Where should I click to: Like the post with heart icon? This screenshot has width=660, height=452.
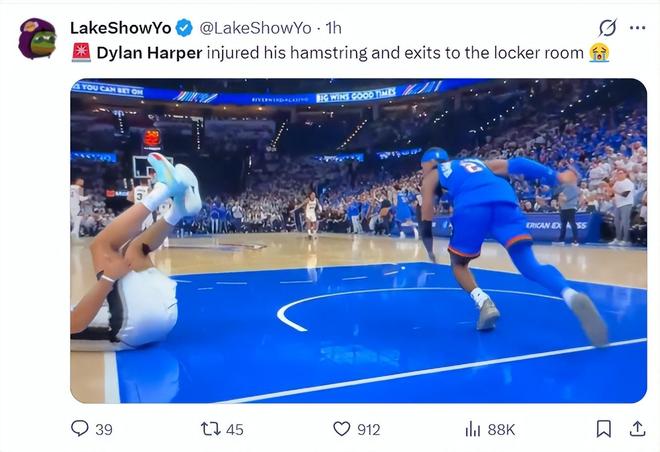pyautogui.click(x=341, y=429)
